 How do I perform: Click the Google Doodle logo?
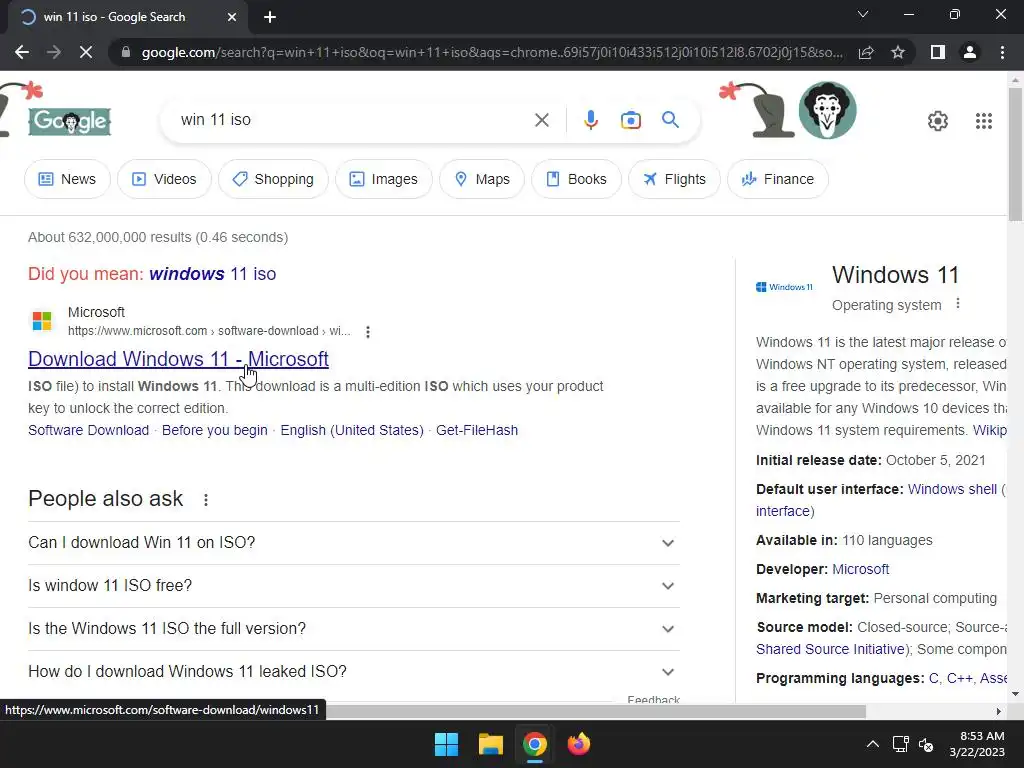69,121
